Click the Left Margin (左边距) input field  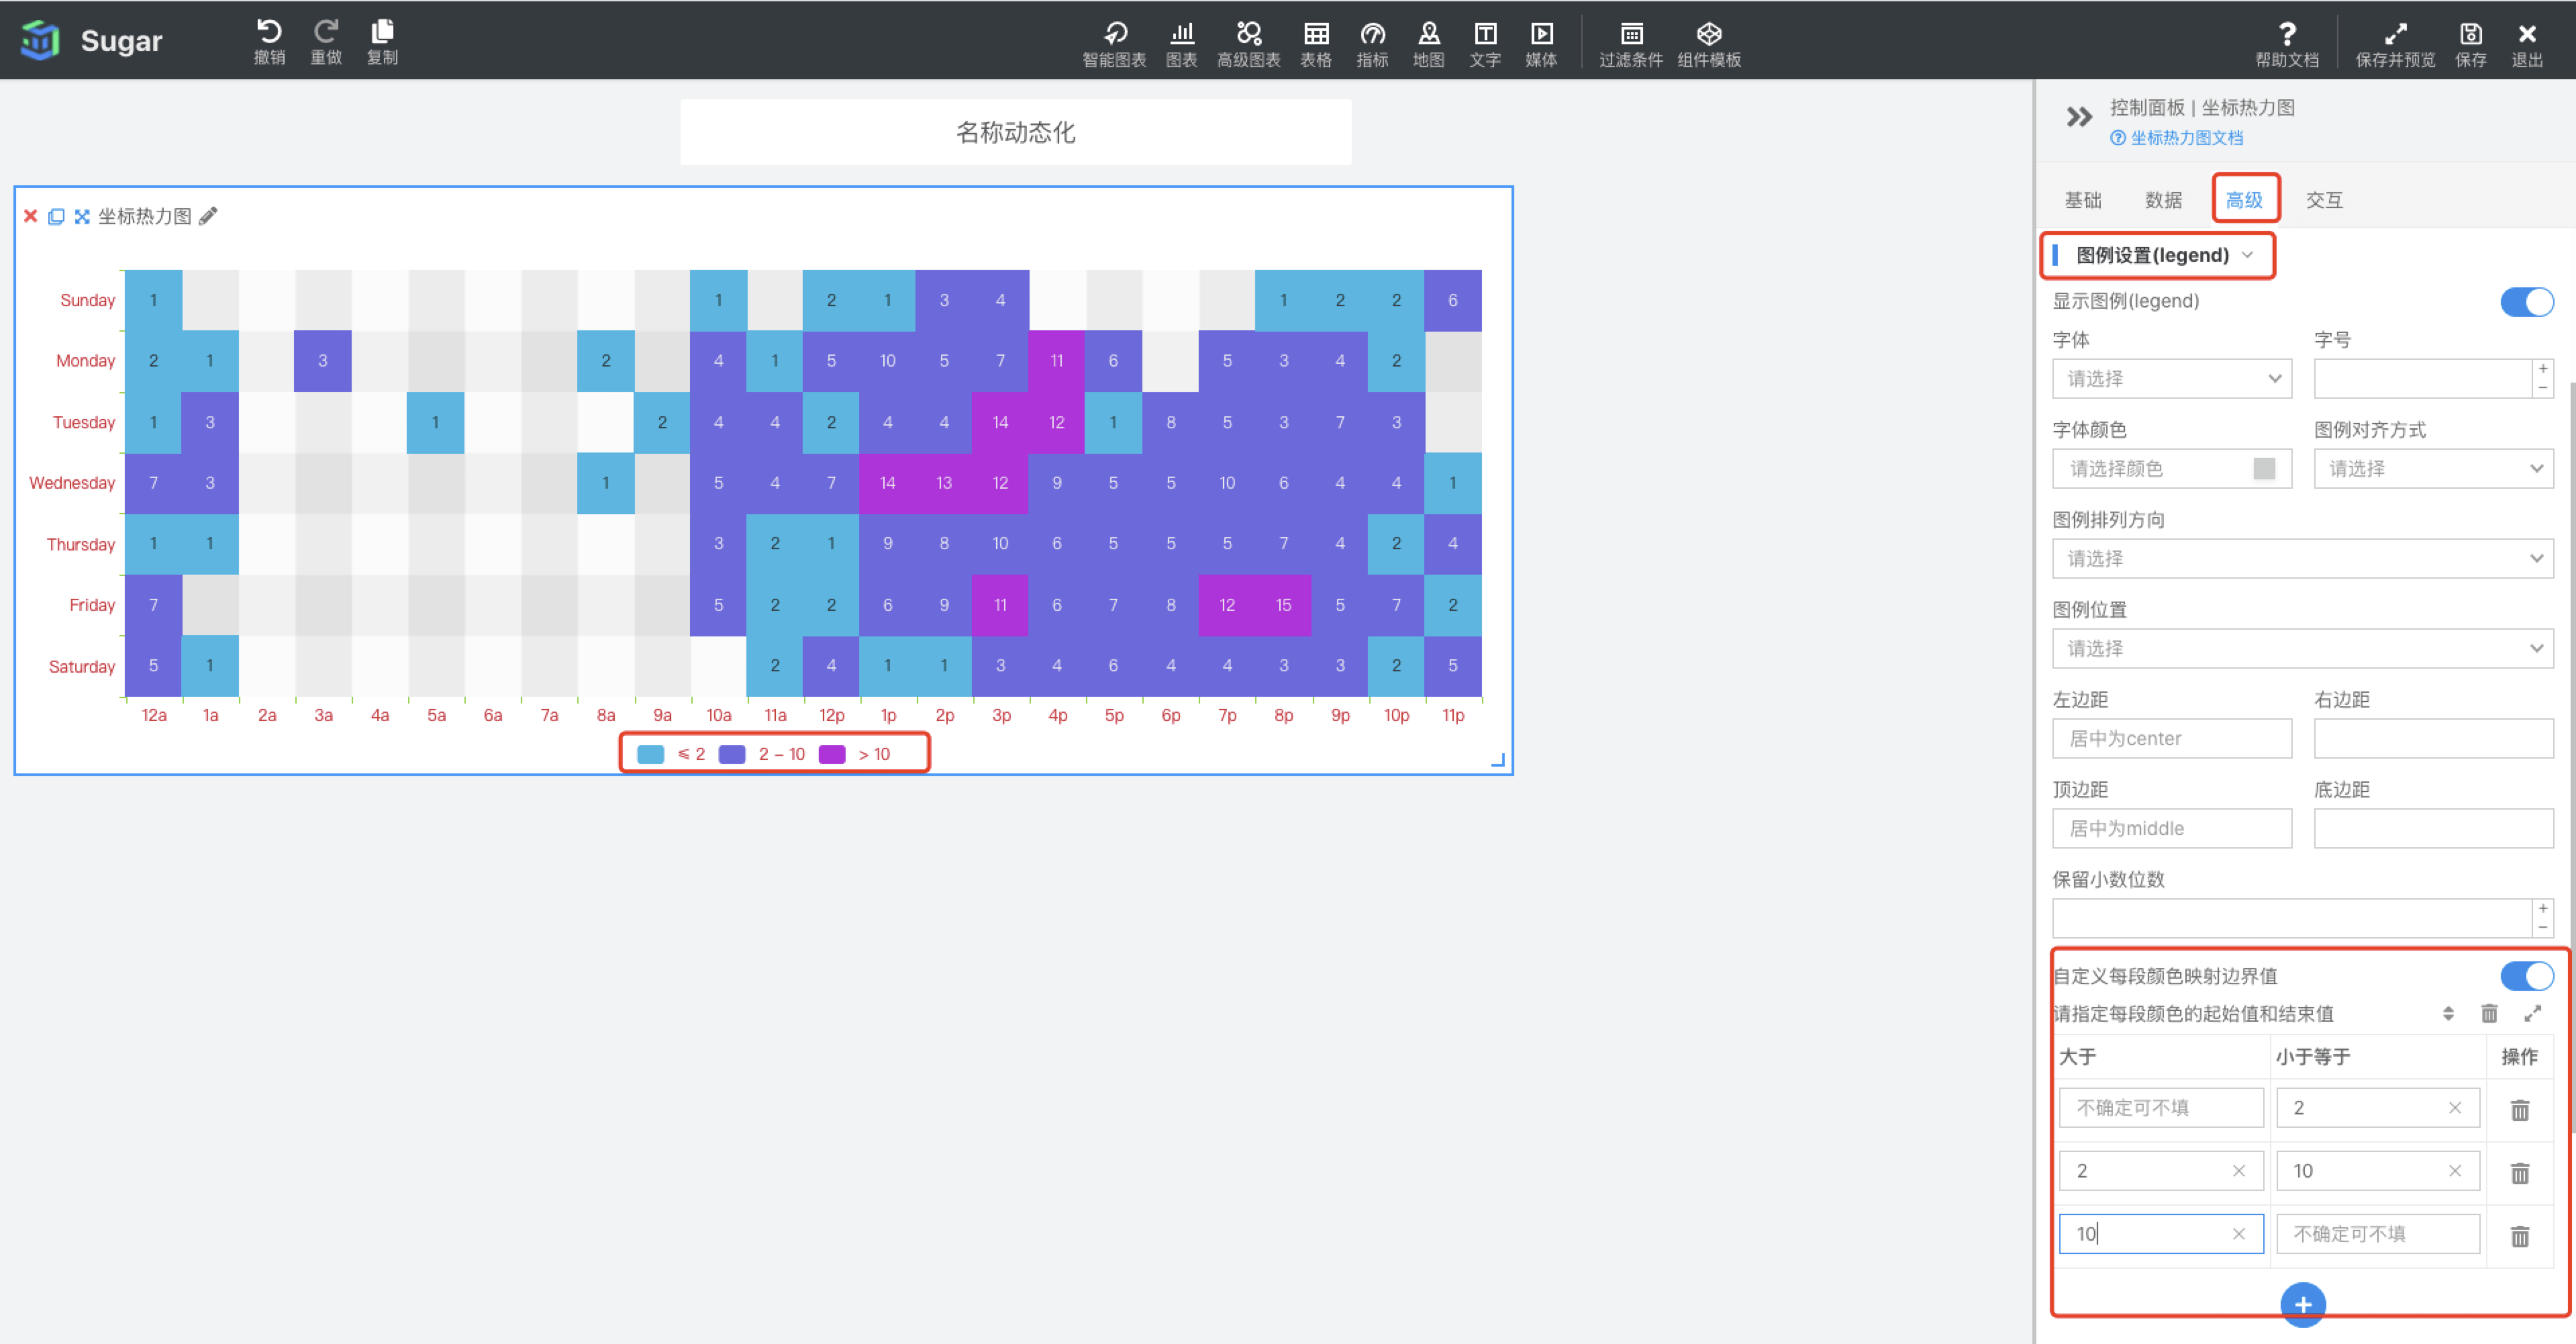[x=2171, y=739]
